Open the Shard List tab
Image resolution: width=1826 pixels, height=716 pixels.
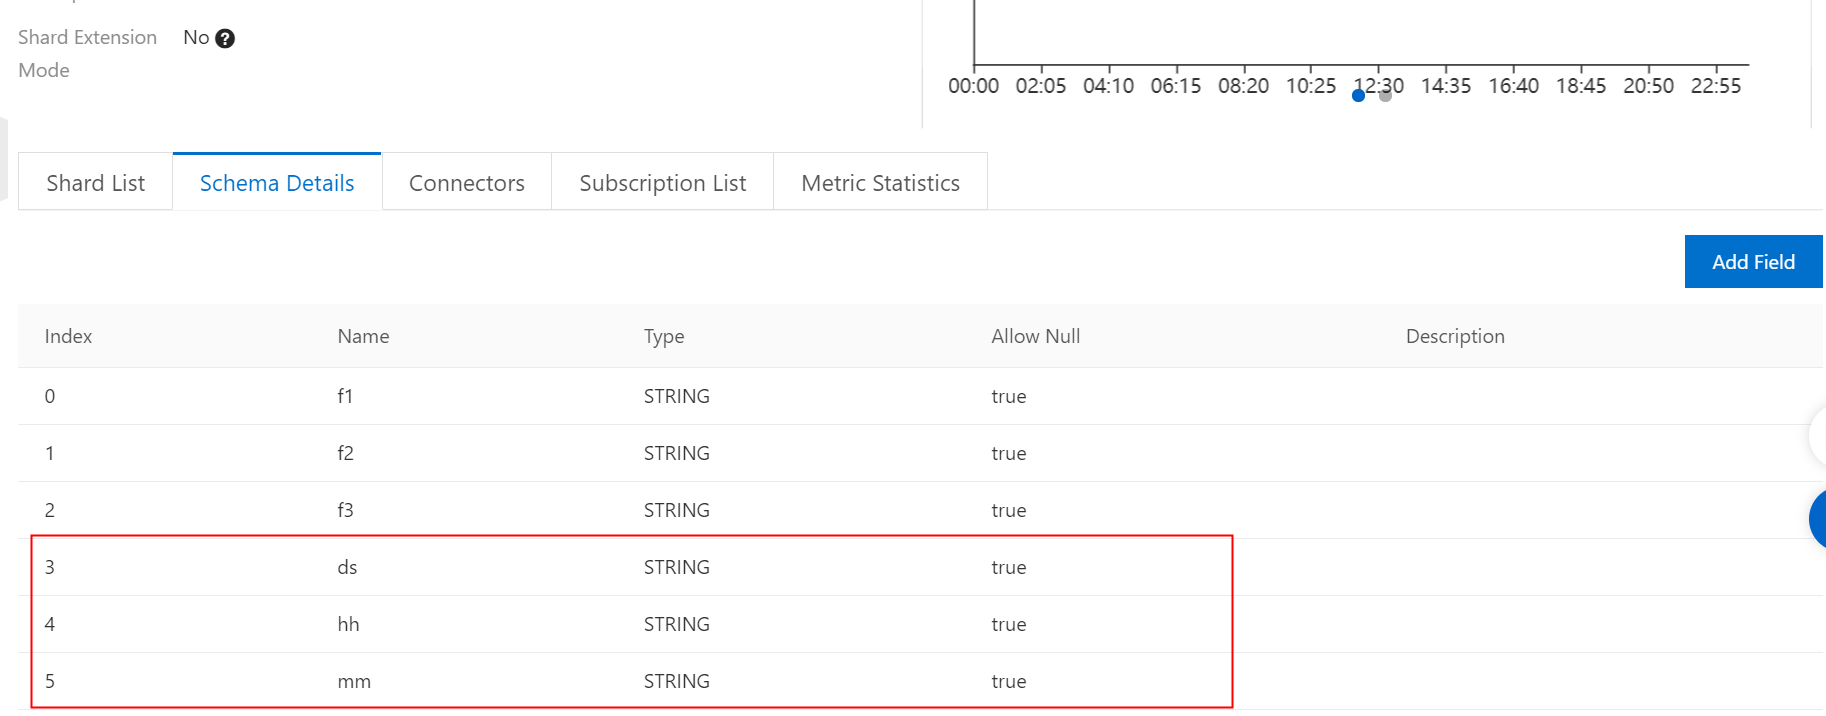click(x=96, y=183)
